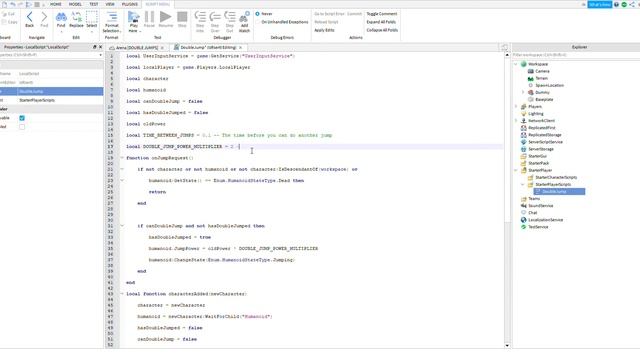The image size is (640, 360).
Task: Collapse the characterAdded function fold at line 43
Action: coord(122,294)
